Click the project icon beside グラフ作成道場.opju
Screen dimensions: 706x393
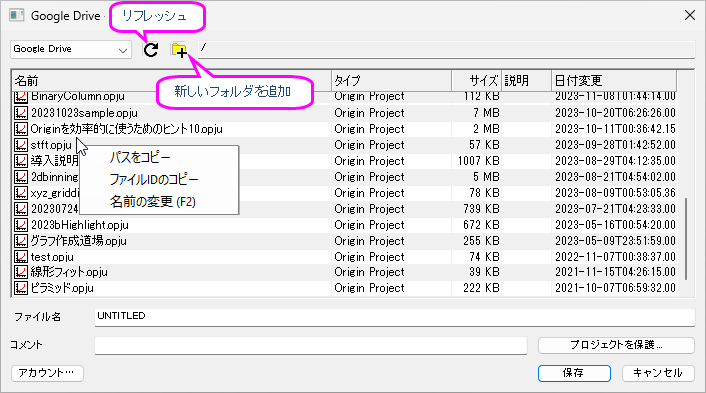(21, 241)
